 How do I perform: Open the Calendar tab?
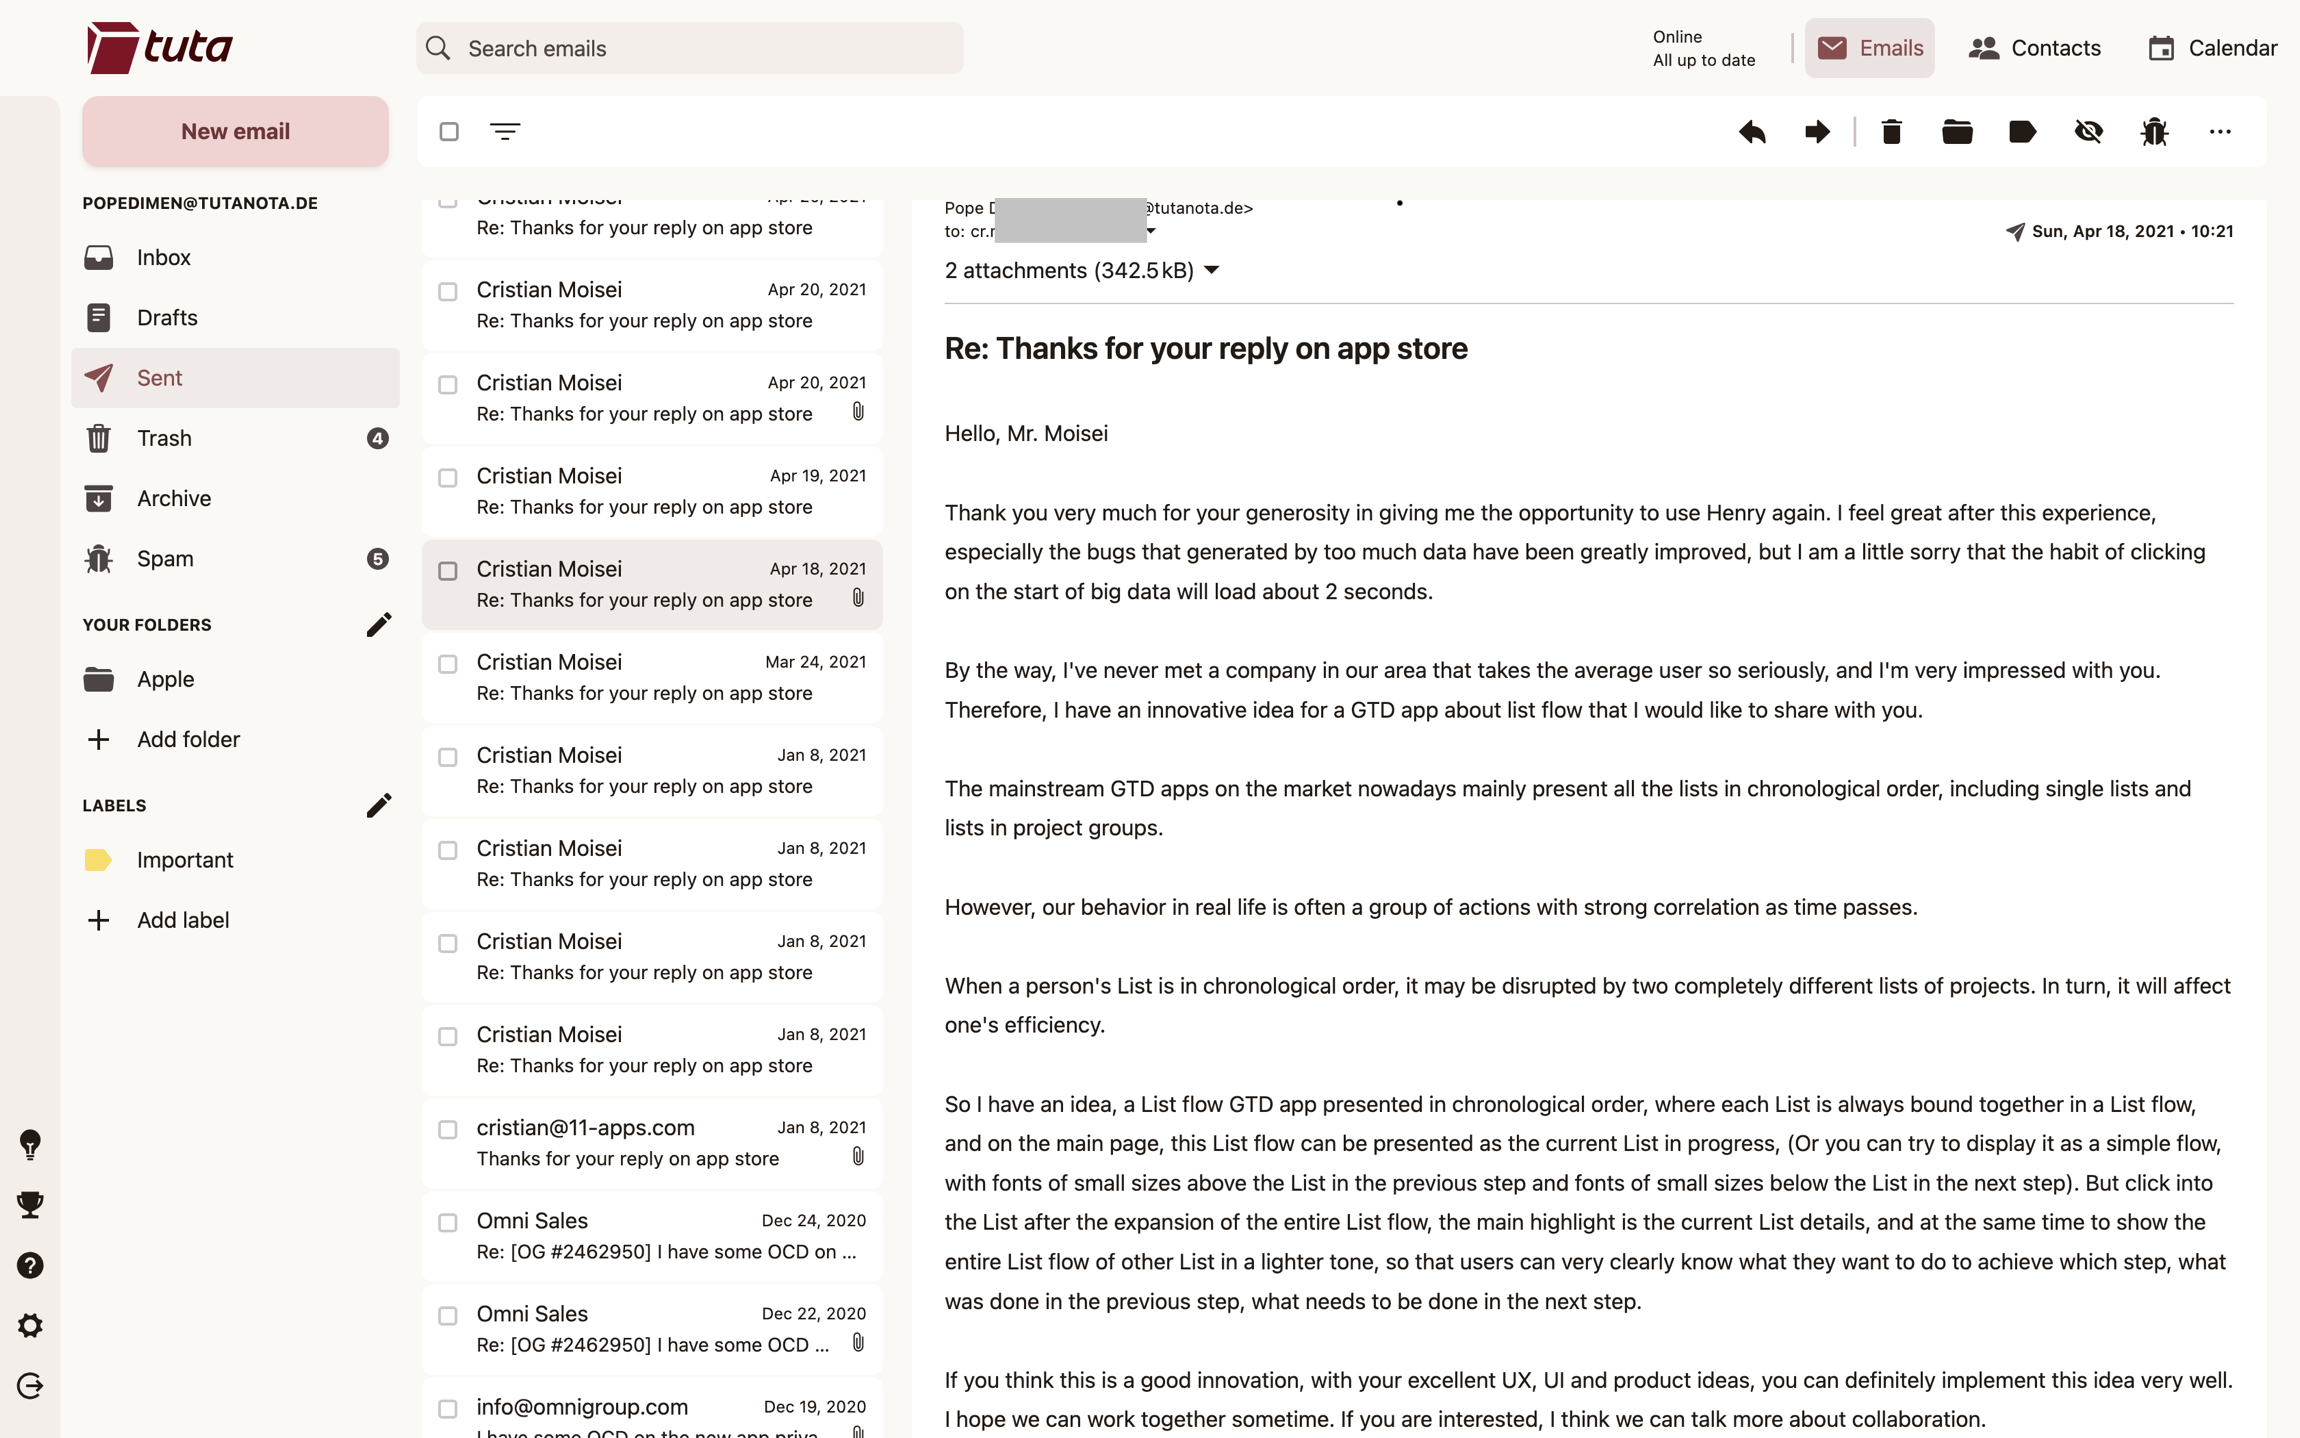coord(2212,48)
